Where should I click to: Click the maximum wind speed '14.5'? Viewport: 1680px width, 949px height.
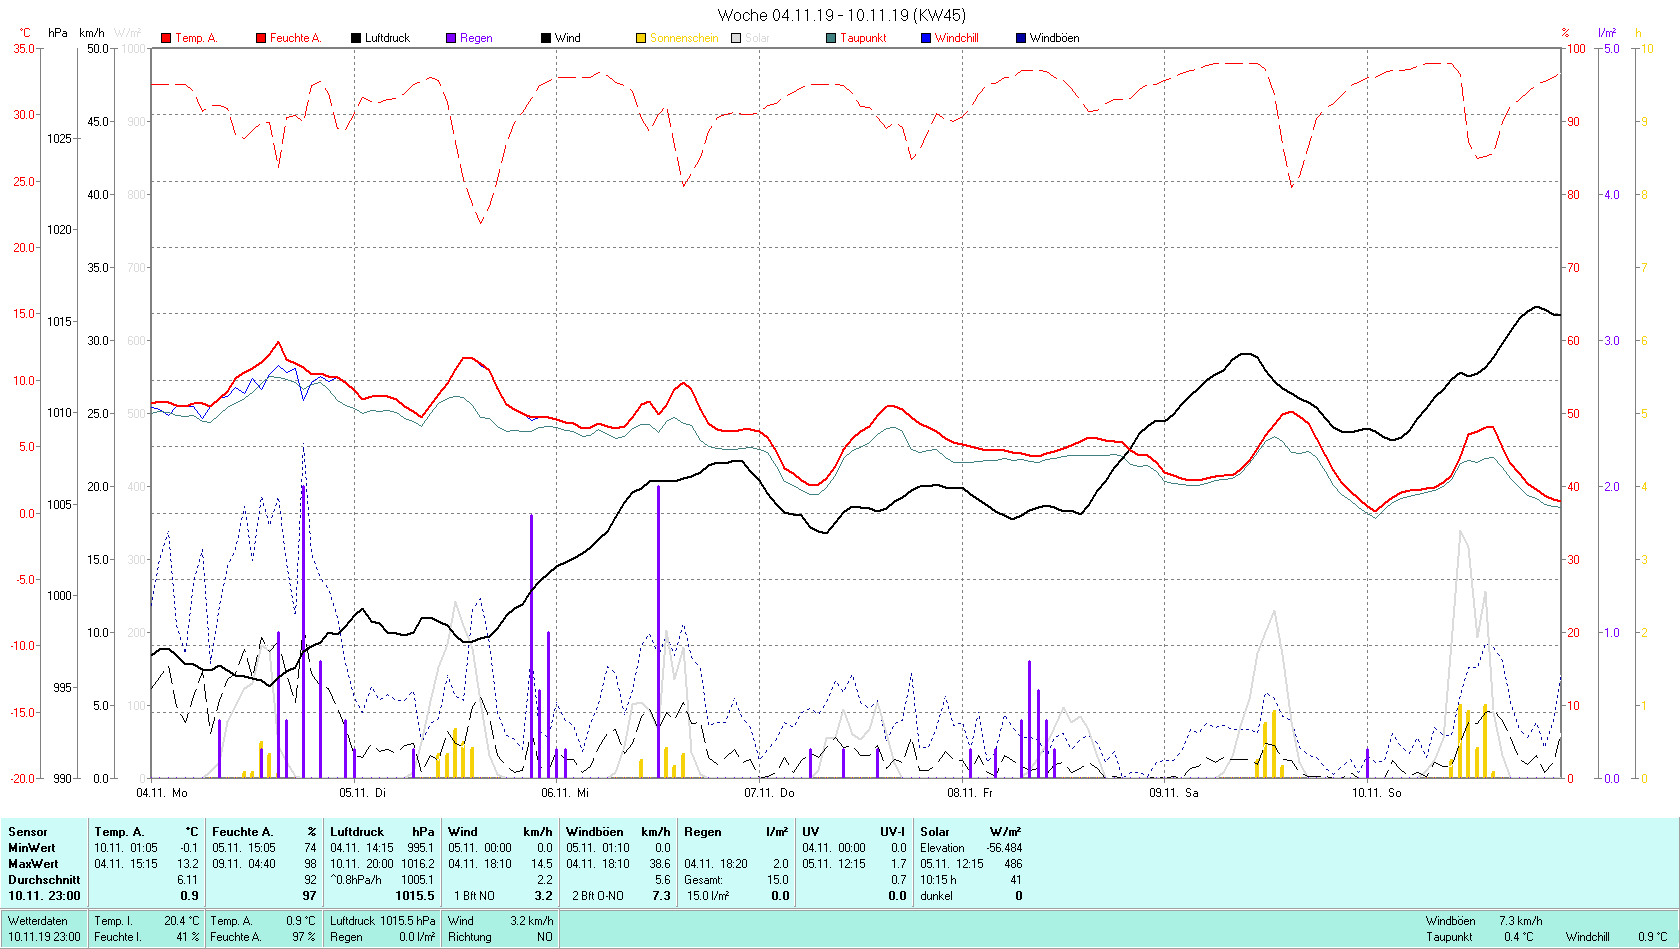pos(541,864)
